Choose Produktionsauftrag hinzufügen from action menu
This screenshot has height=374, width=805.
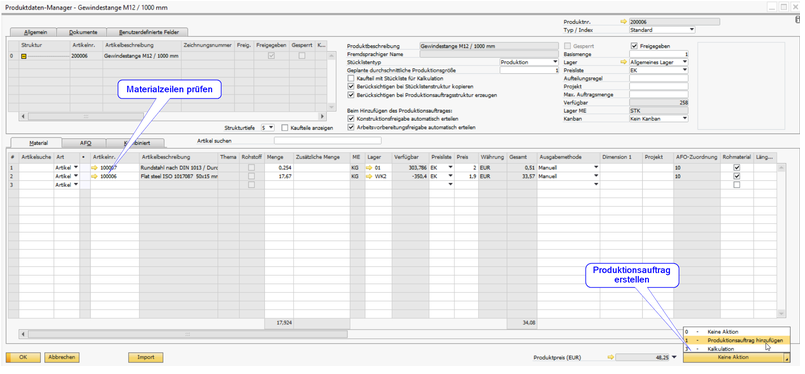coord(737,340)
